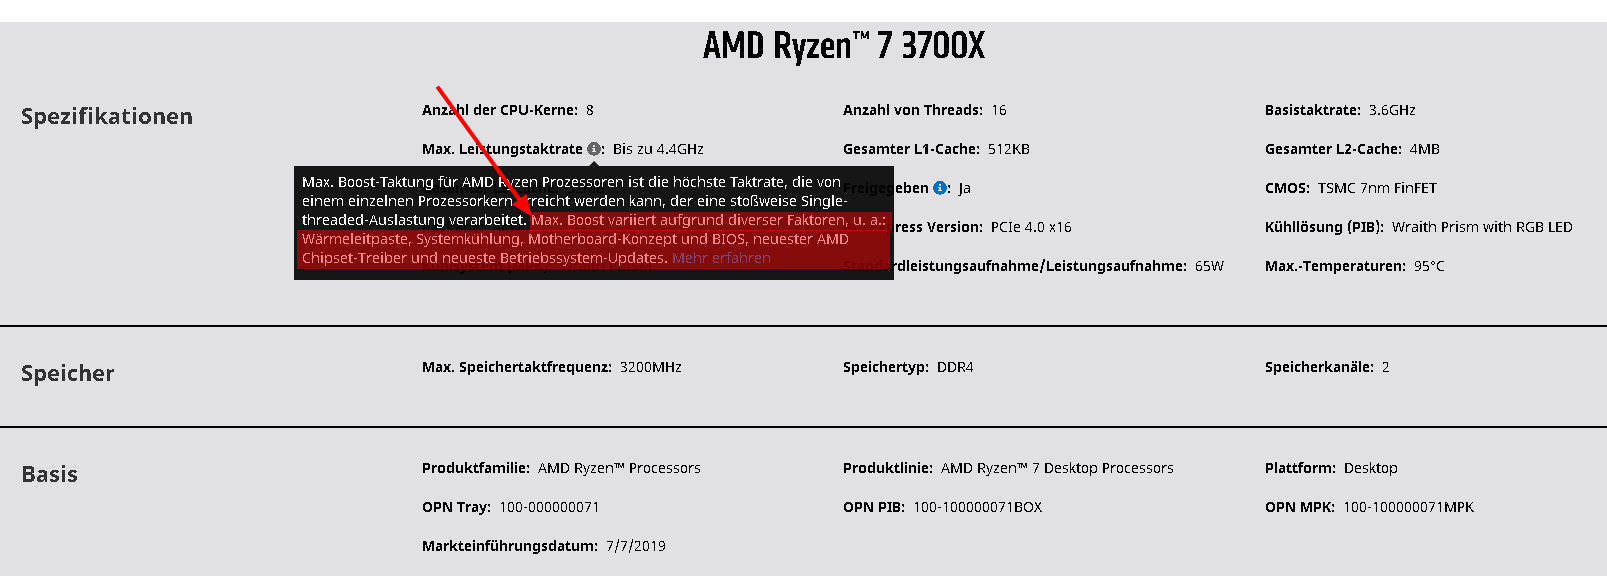Click the blue info icon next to Freigegeben

click(x=938, y=187)
